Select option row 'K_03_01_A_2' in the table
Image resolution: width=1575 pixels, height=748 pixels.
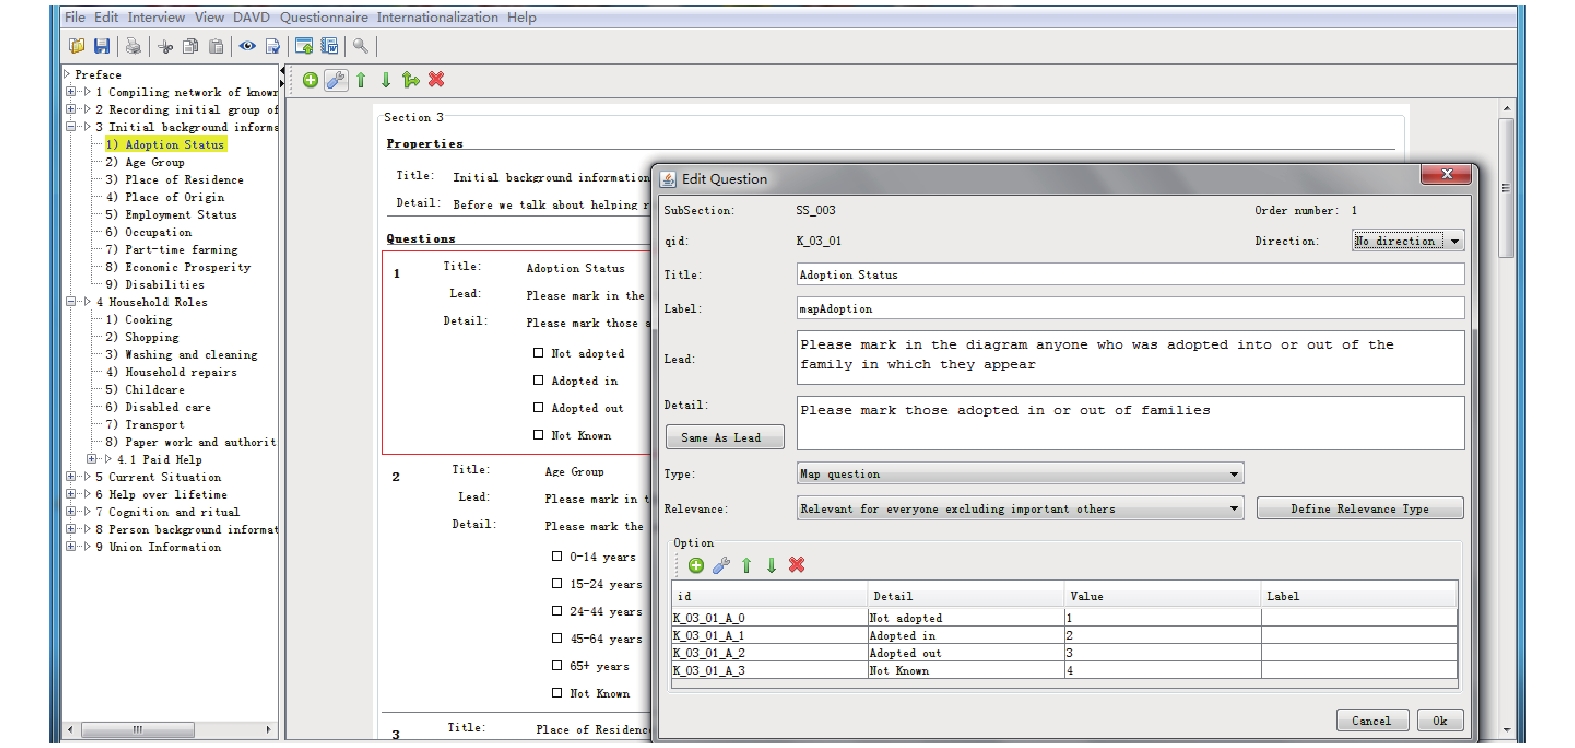(x=1064, y=653)
